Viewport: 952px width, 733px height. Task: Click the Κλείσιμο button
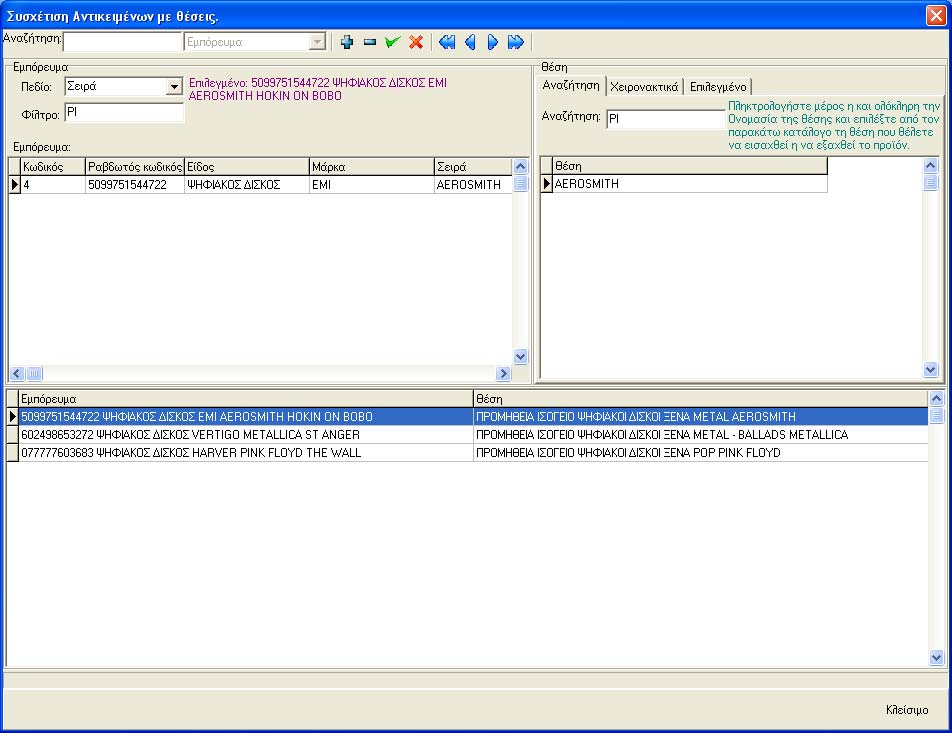pyautogui.click(x=907, y=709)
